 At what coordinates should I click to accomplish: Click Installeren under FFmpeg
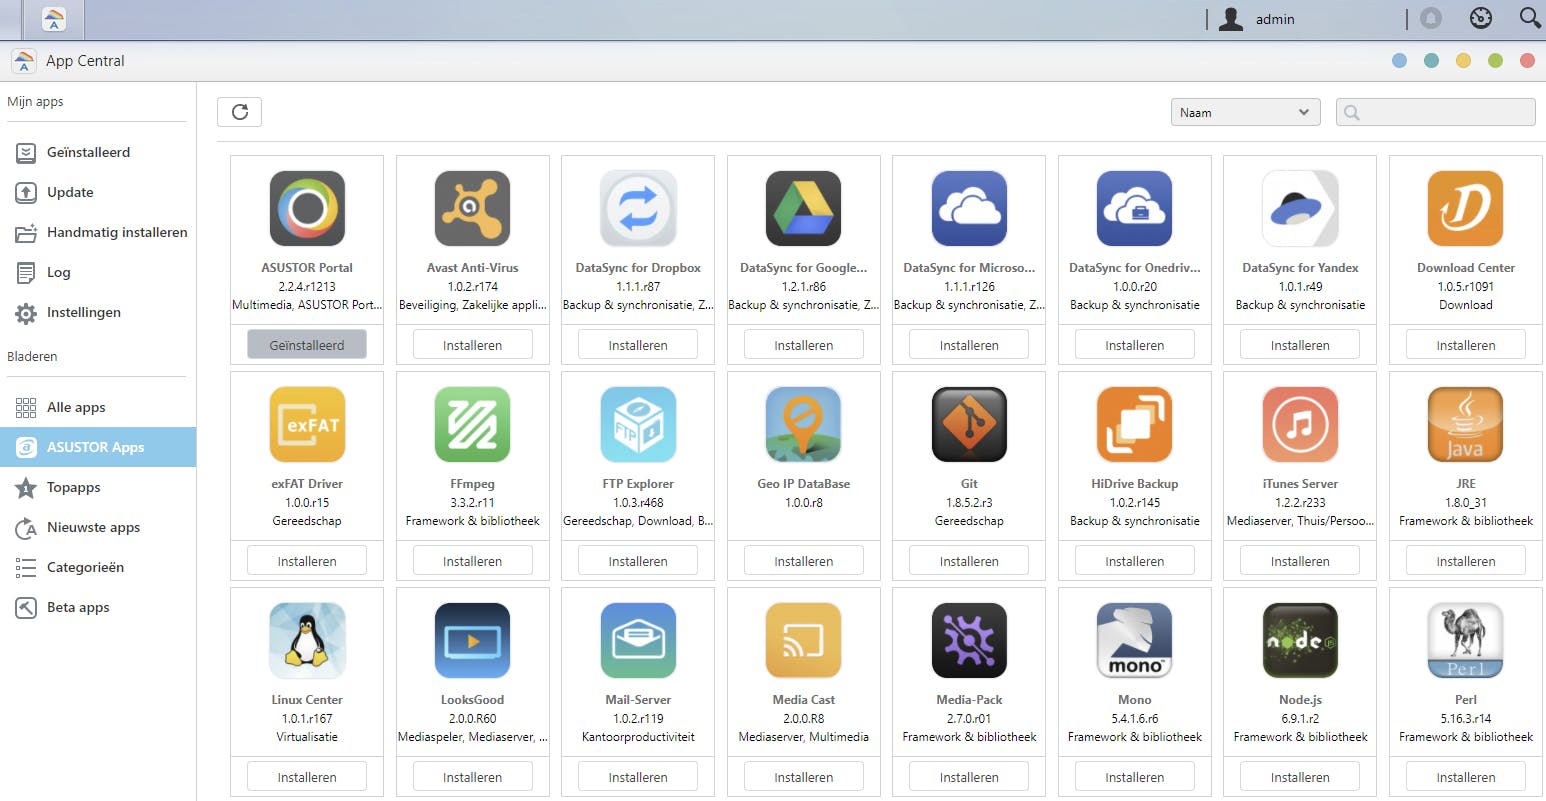pyautogui.click(x=473, y=561)
